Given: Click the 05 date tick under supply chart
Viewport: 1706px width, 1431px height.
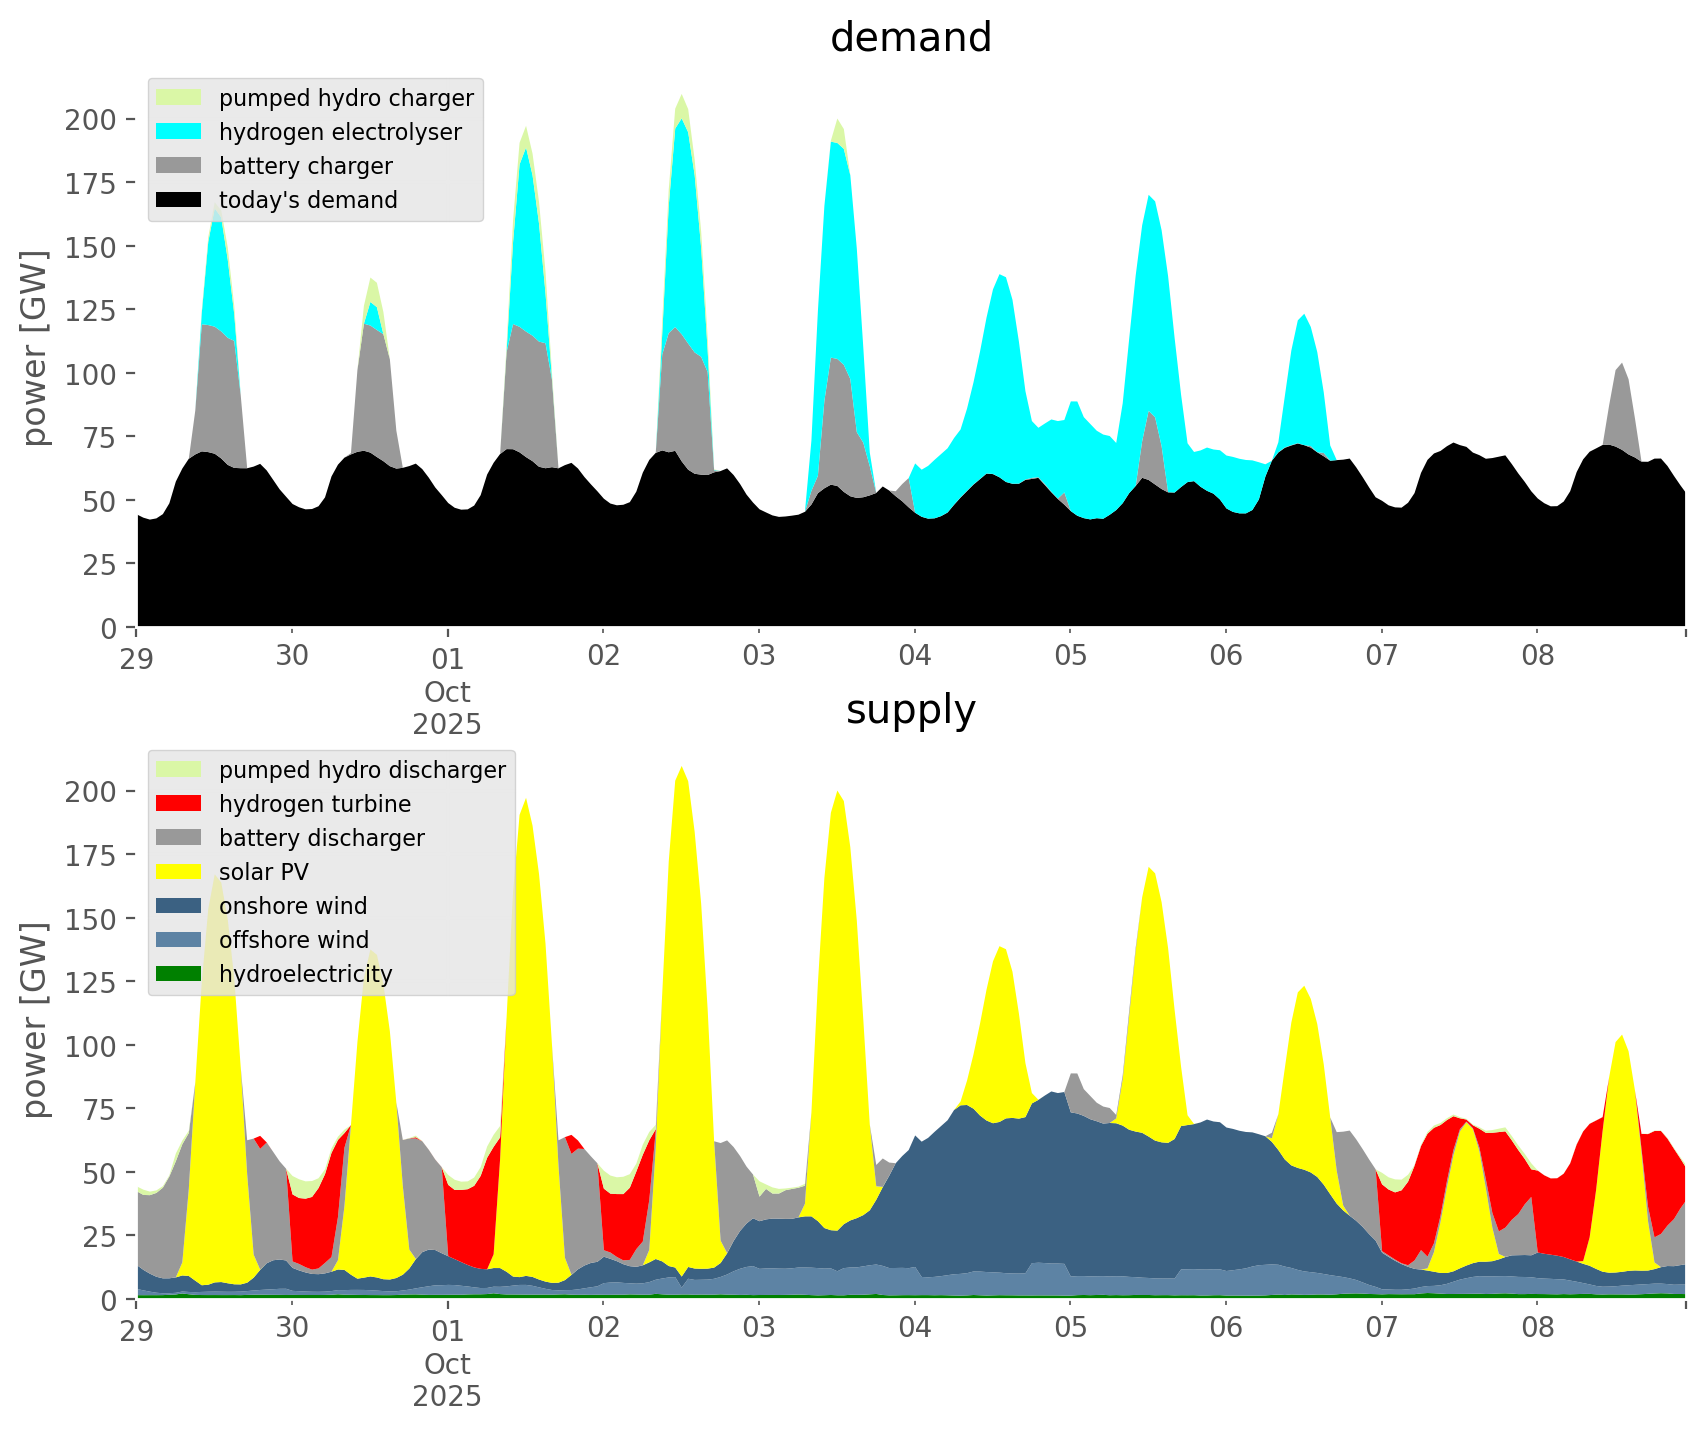Looking at the screenshot, I should [x=1070, y=1329].
